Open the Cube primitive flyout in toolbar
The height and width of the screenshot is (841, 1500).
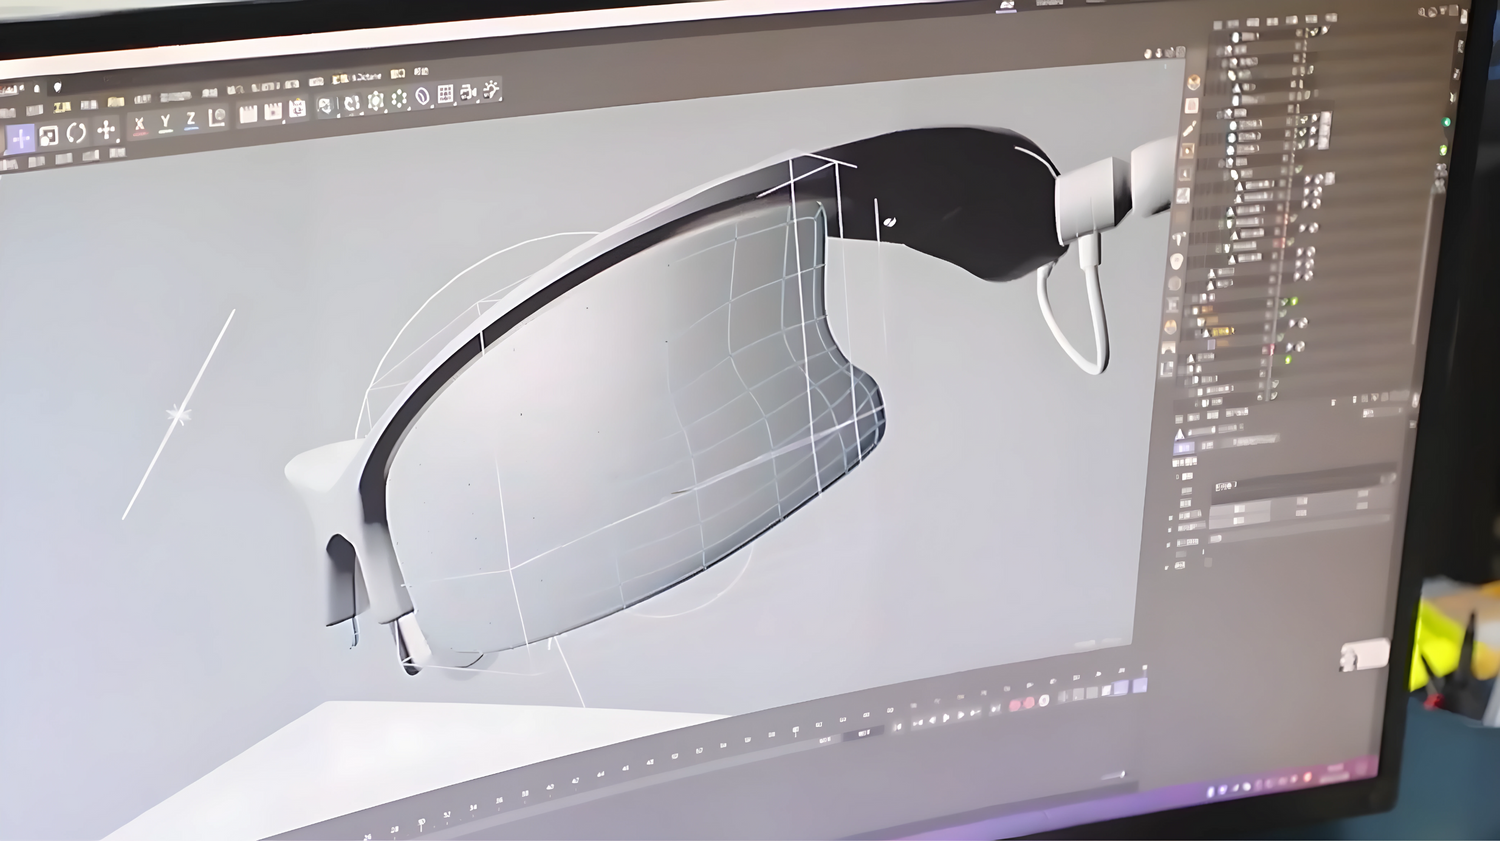tap(327, 105)
